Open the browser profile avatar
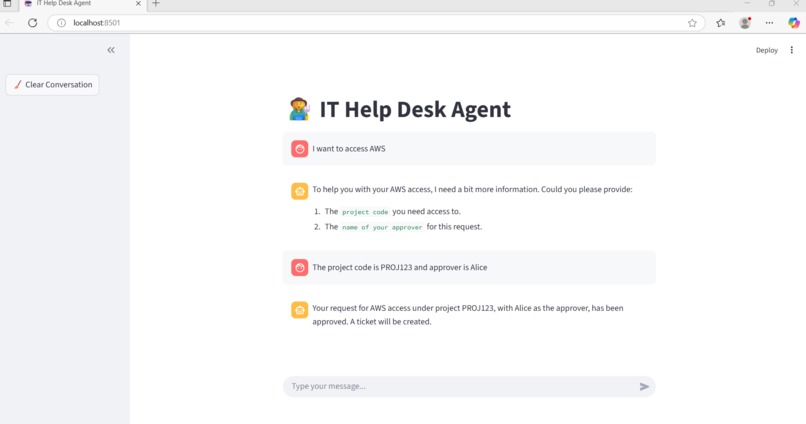806x424 pixels. pos(745,23)
